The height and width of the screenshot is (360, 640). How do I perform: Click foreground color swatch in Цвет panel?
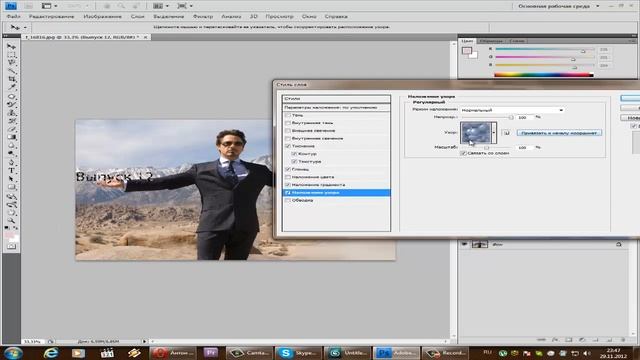tap(467, 51)
